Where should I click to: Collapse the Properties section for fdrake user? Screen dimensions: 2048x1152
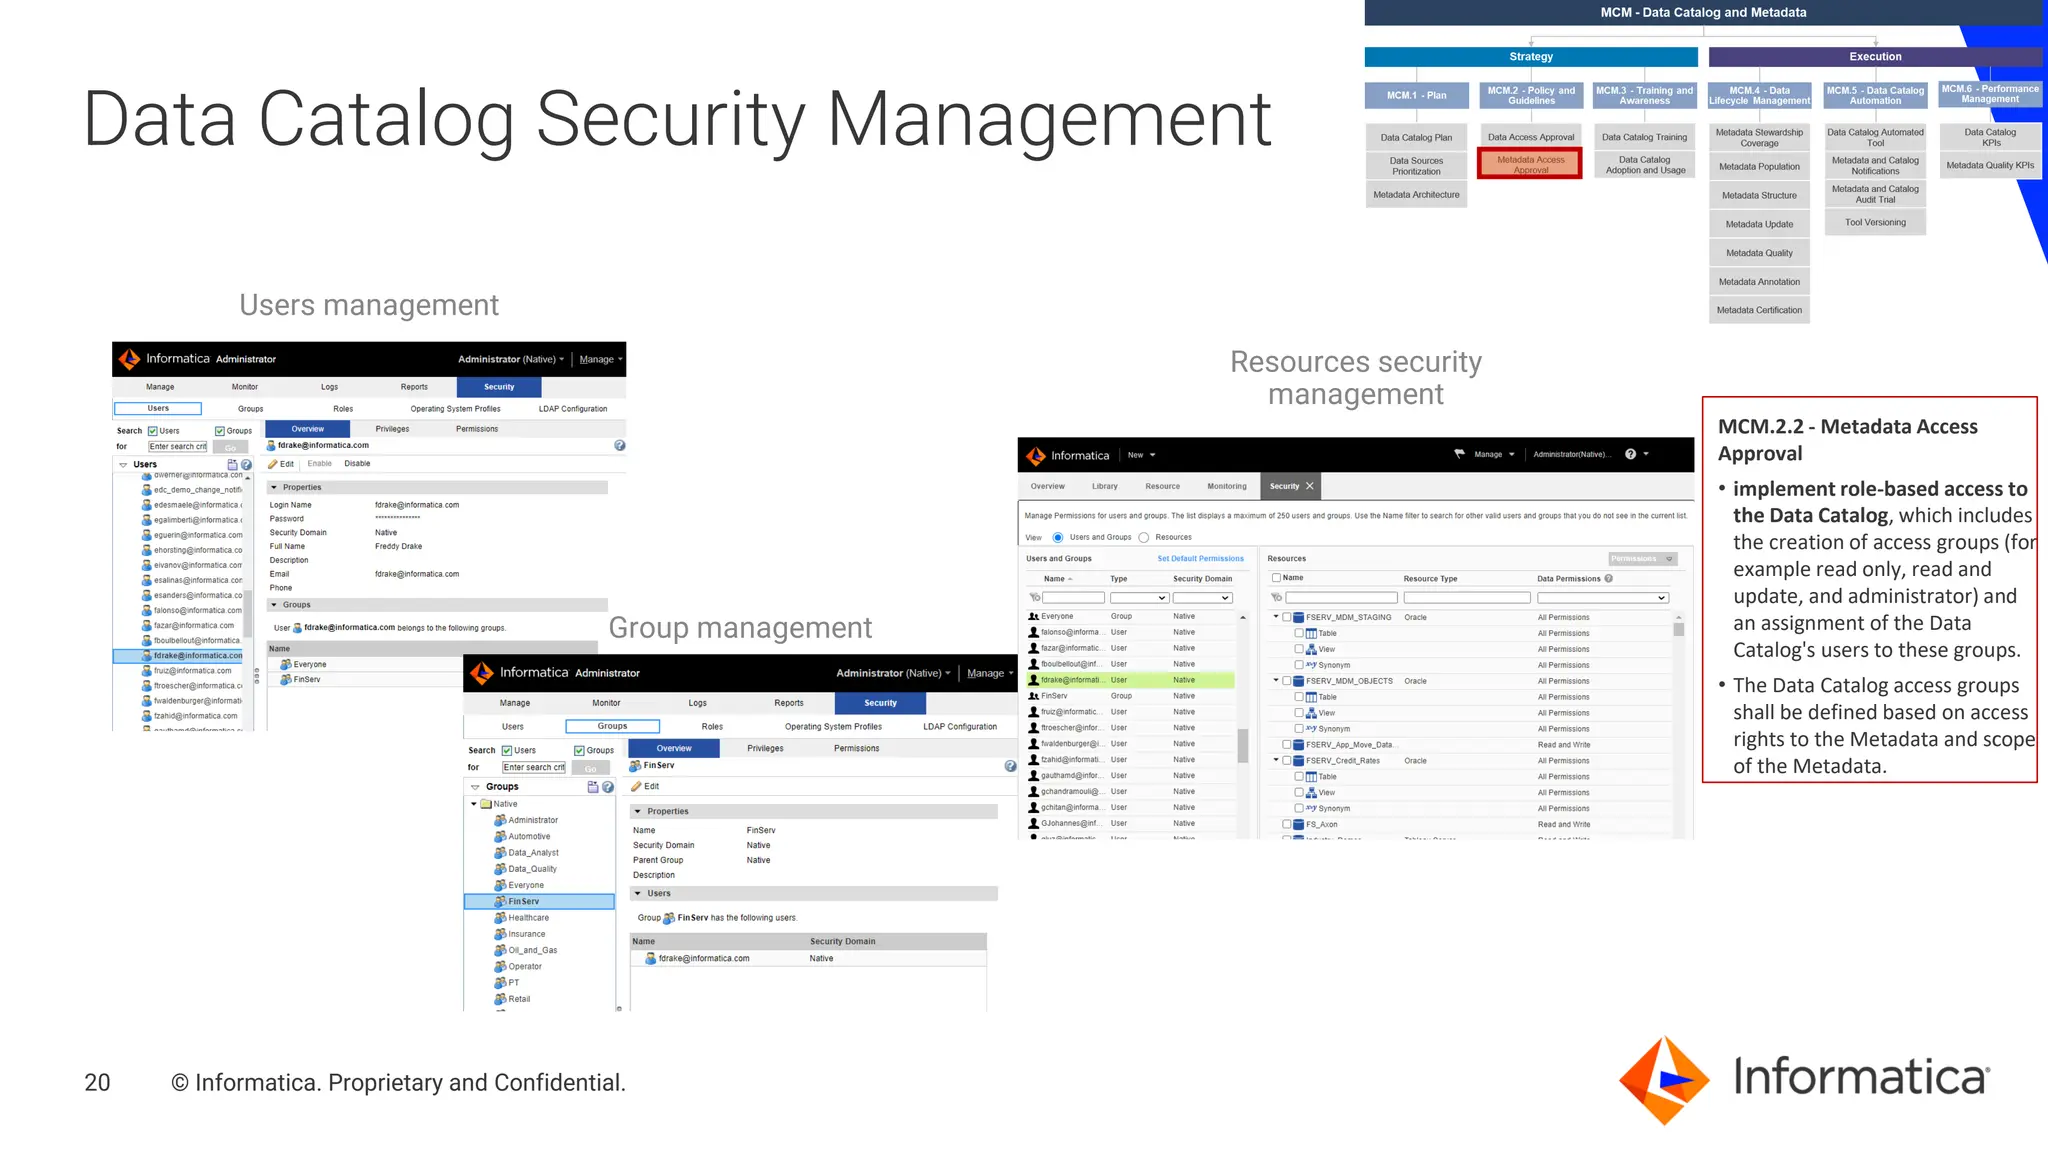click(274, 488)
